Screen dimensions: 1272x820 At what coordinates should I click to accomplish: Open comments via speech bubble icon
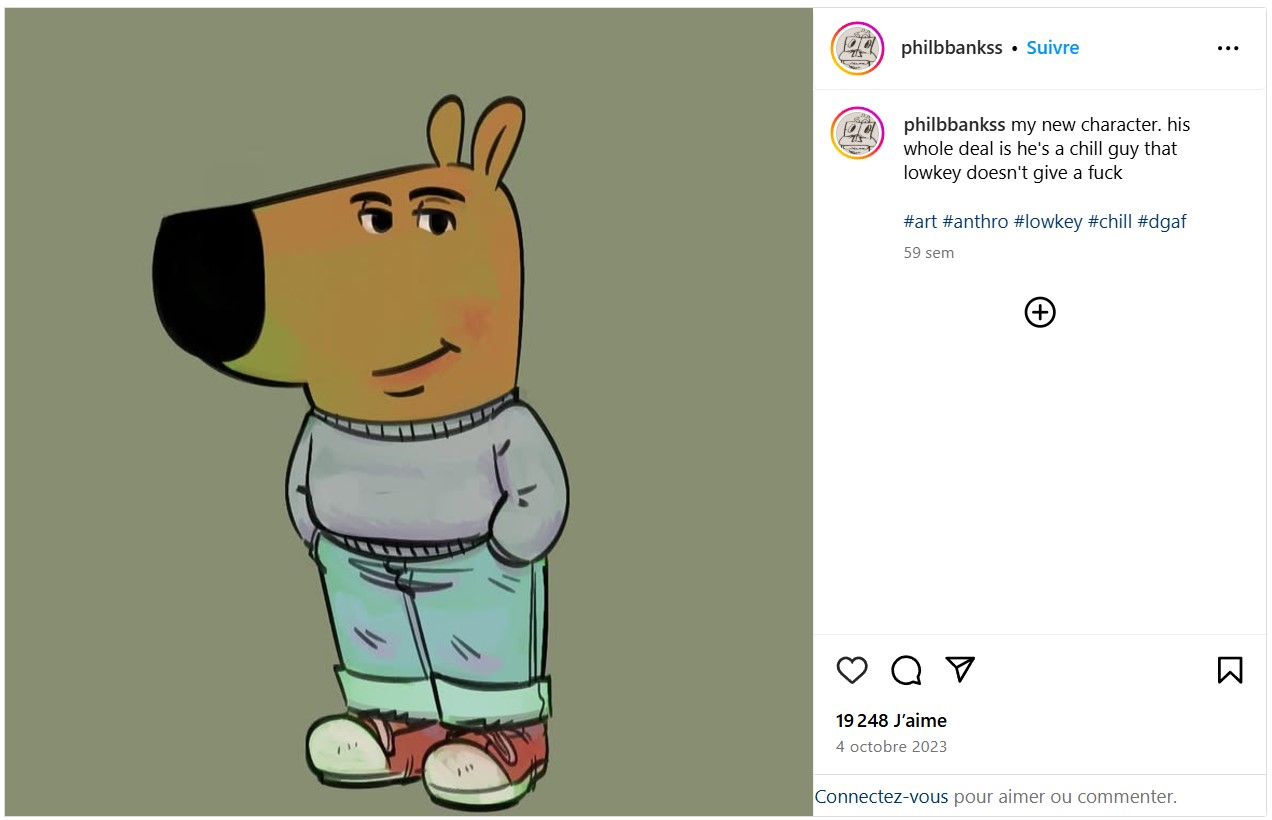pyautogui.click(x=906, y=670)
